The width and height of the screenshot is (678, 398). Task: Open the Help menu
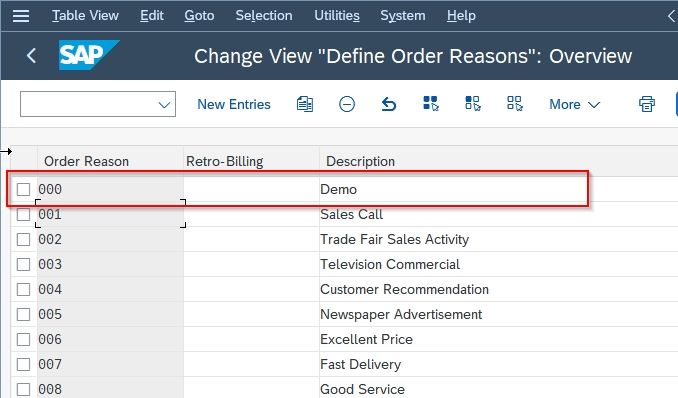[461, 16]
